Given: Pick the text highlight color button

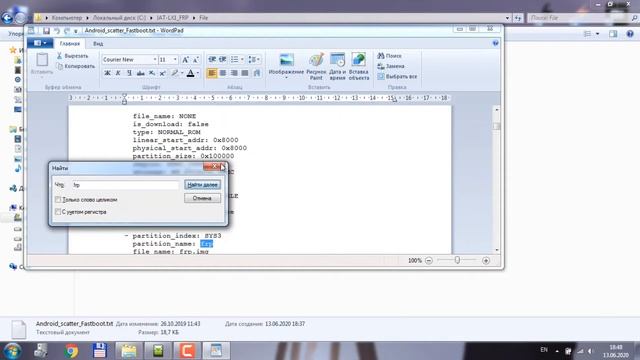Looking at the screenshot, I should [x=175, y=73].
